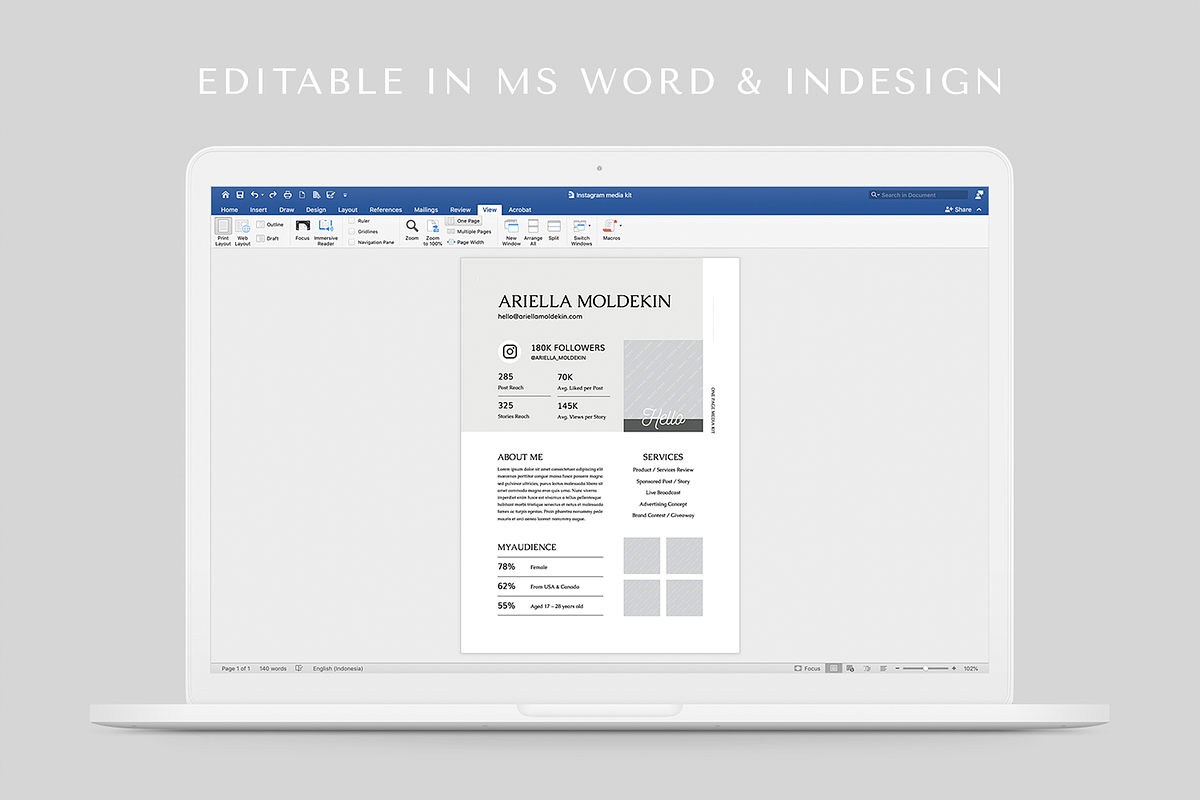
Task: Enable Focus mode in the ribbon
Action: [302, 231]
